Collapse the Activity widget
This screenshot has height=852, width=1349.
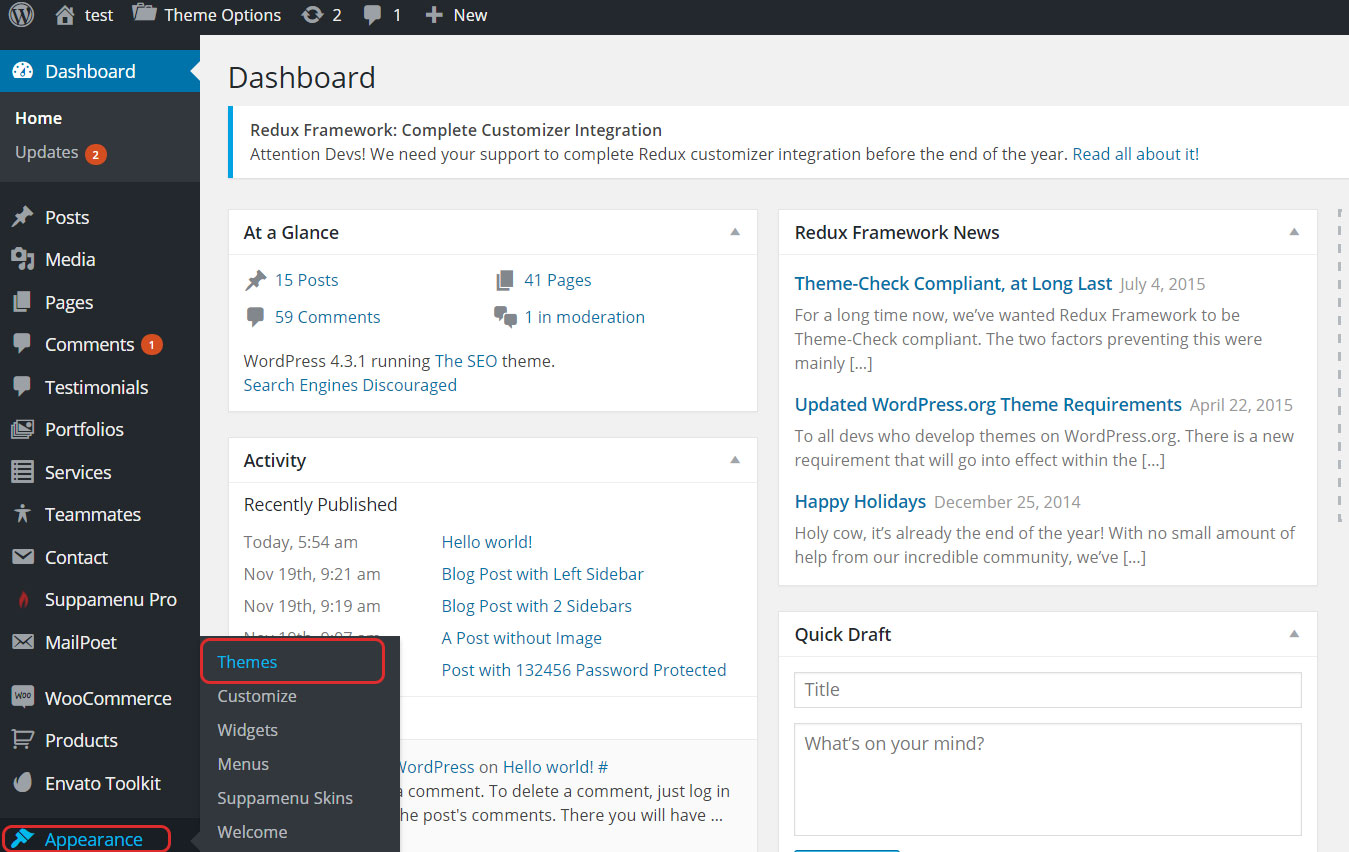coord(735,460)
